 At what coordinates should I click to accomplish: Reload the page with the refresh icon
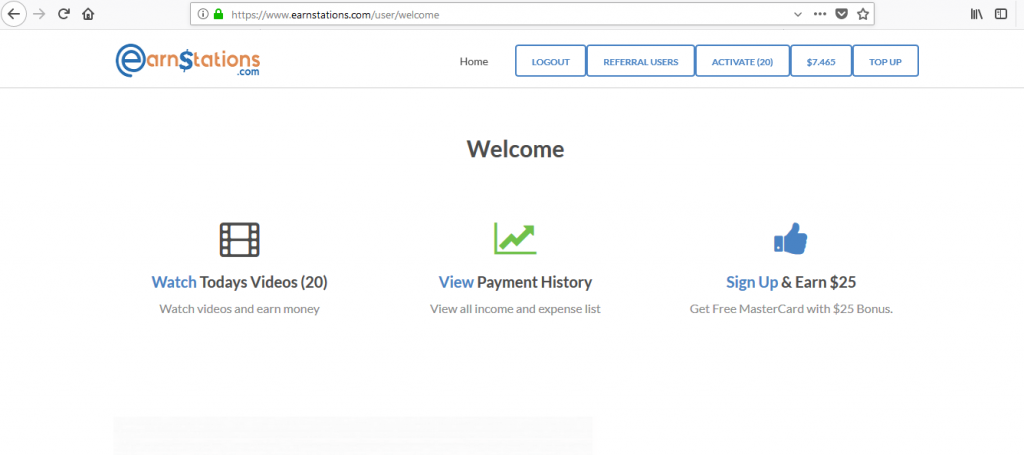(64, 15)
